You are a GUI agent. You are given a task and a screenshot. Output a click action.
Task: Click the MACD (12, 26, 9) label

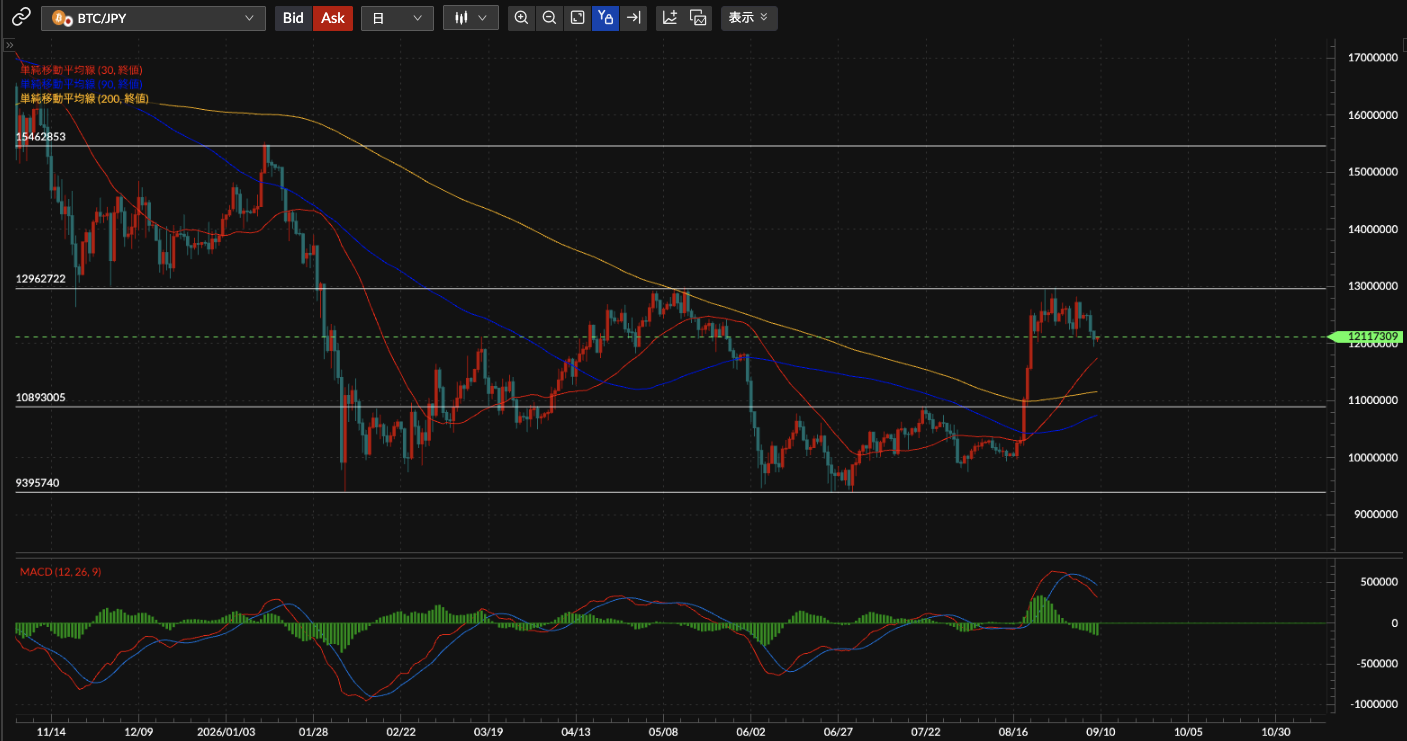[61, 572]
